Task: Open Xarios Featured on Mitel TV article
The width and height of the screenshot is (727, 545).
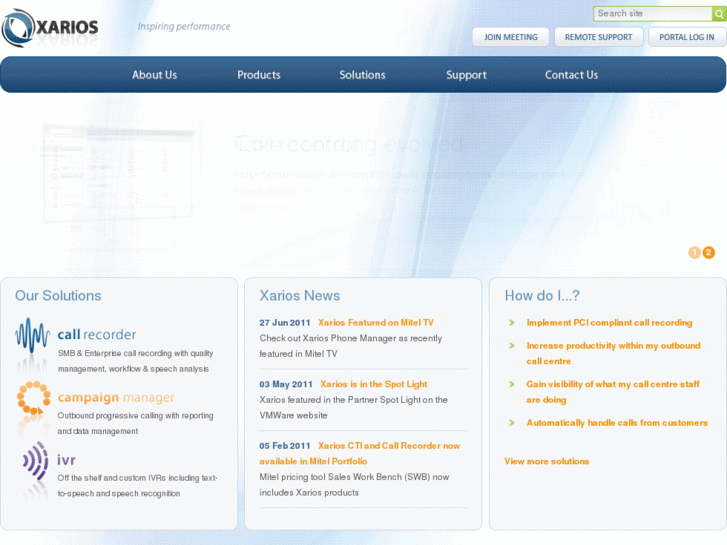Action: point(376,323)
